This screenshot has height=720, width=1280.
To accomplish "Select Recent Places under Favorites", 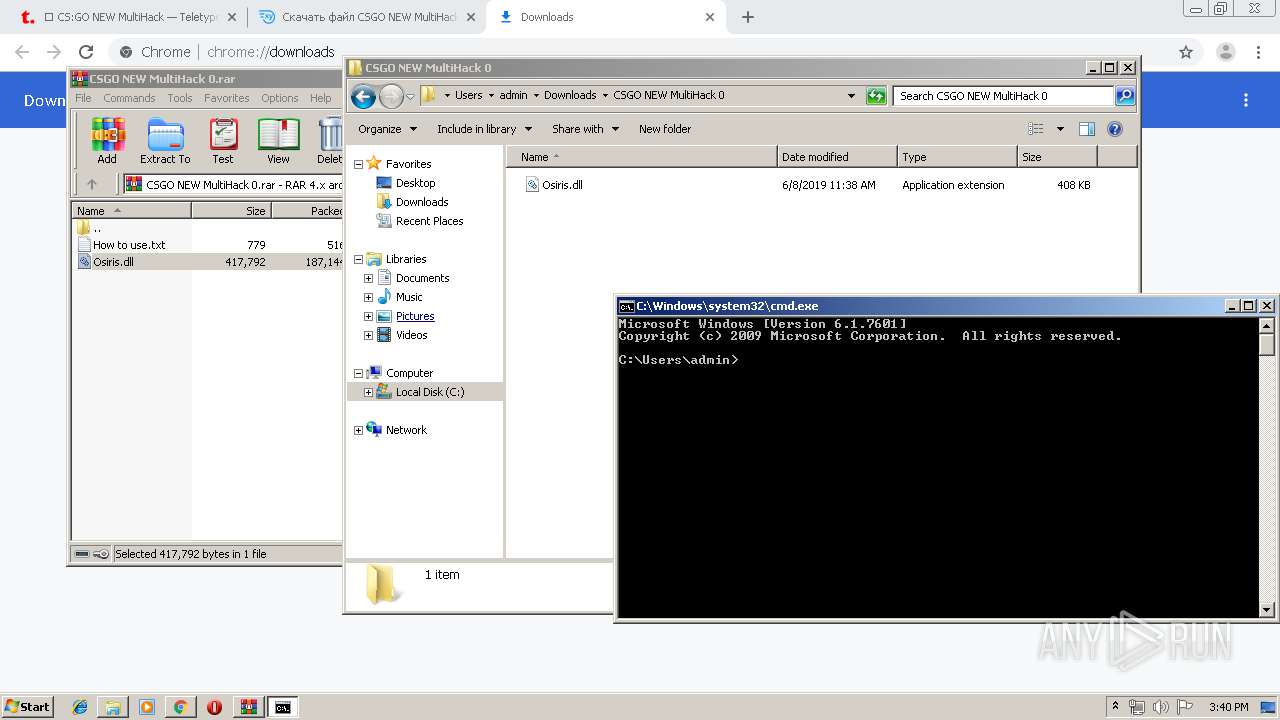I will [429, 221].
